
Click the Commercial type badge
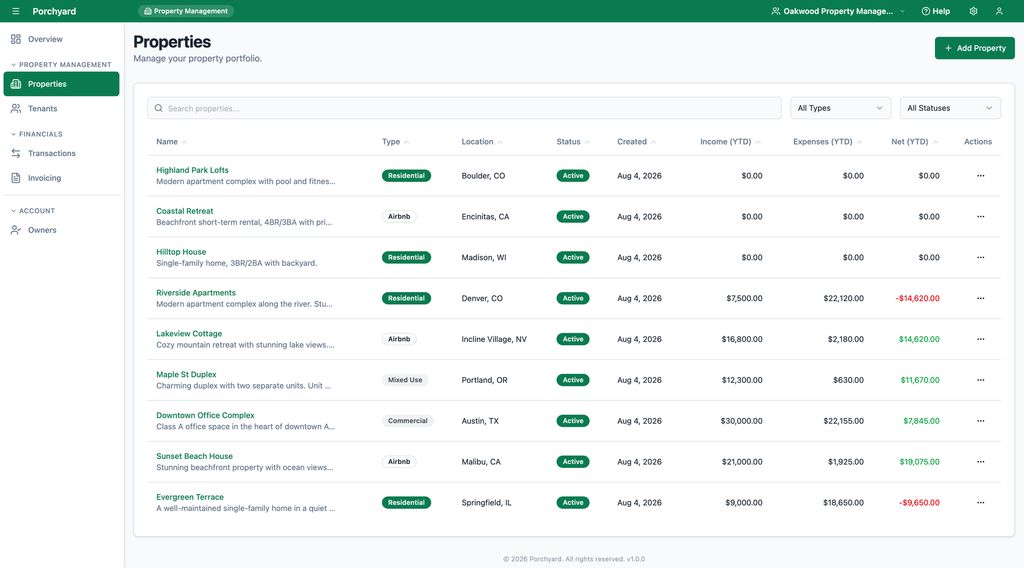coord(408,421)
